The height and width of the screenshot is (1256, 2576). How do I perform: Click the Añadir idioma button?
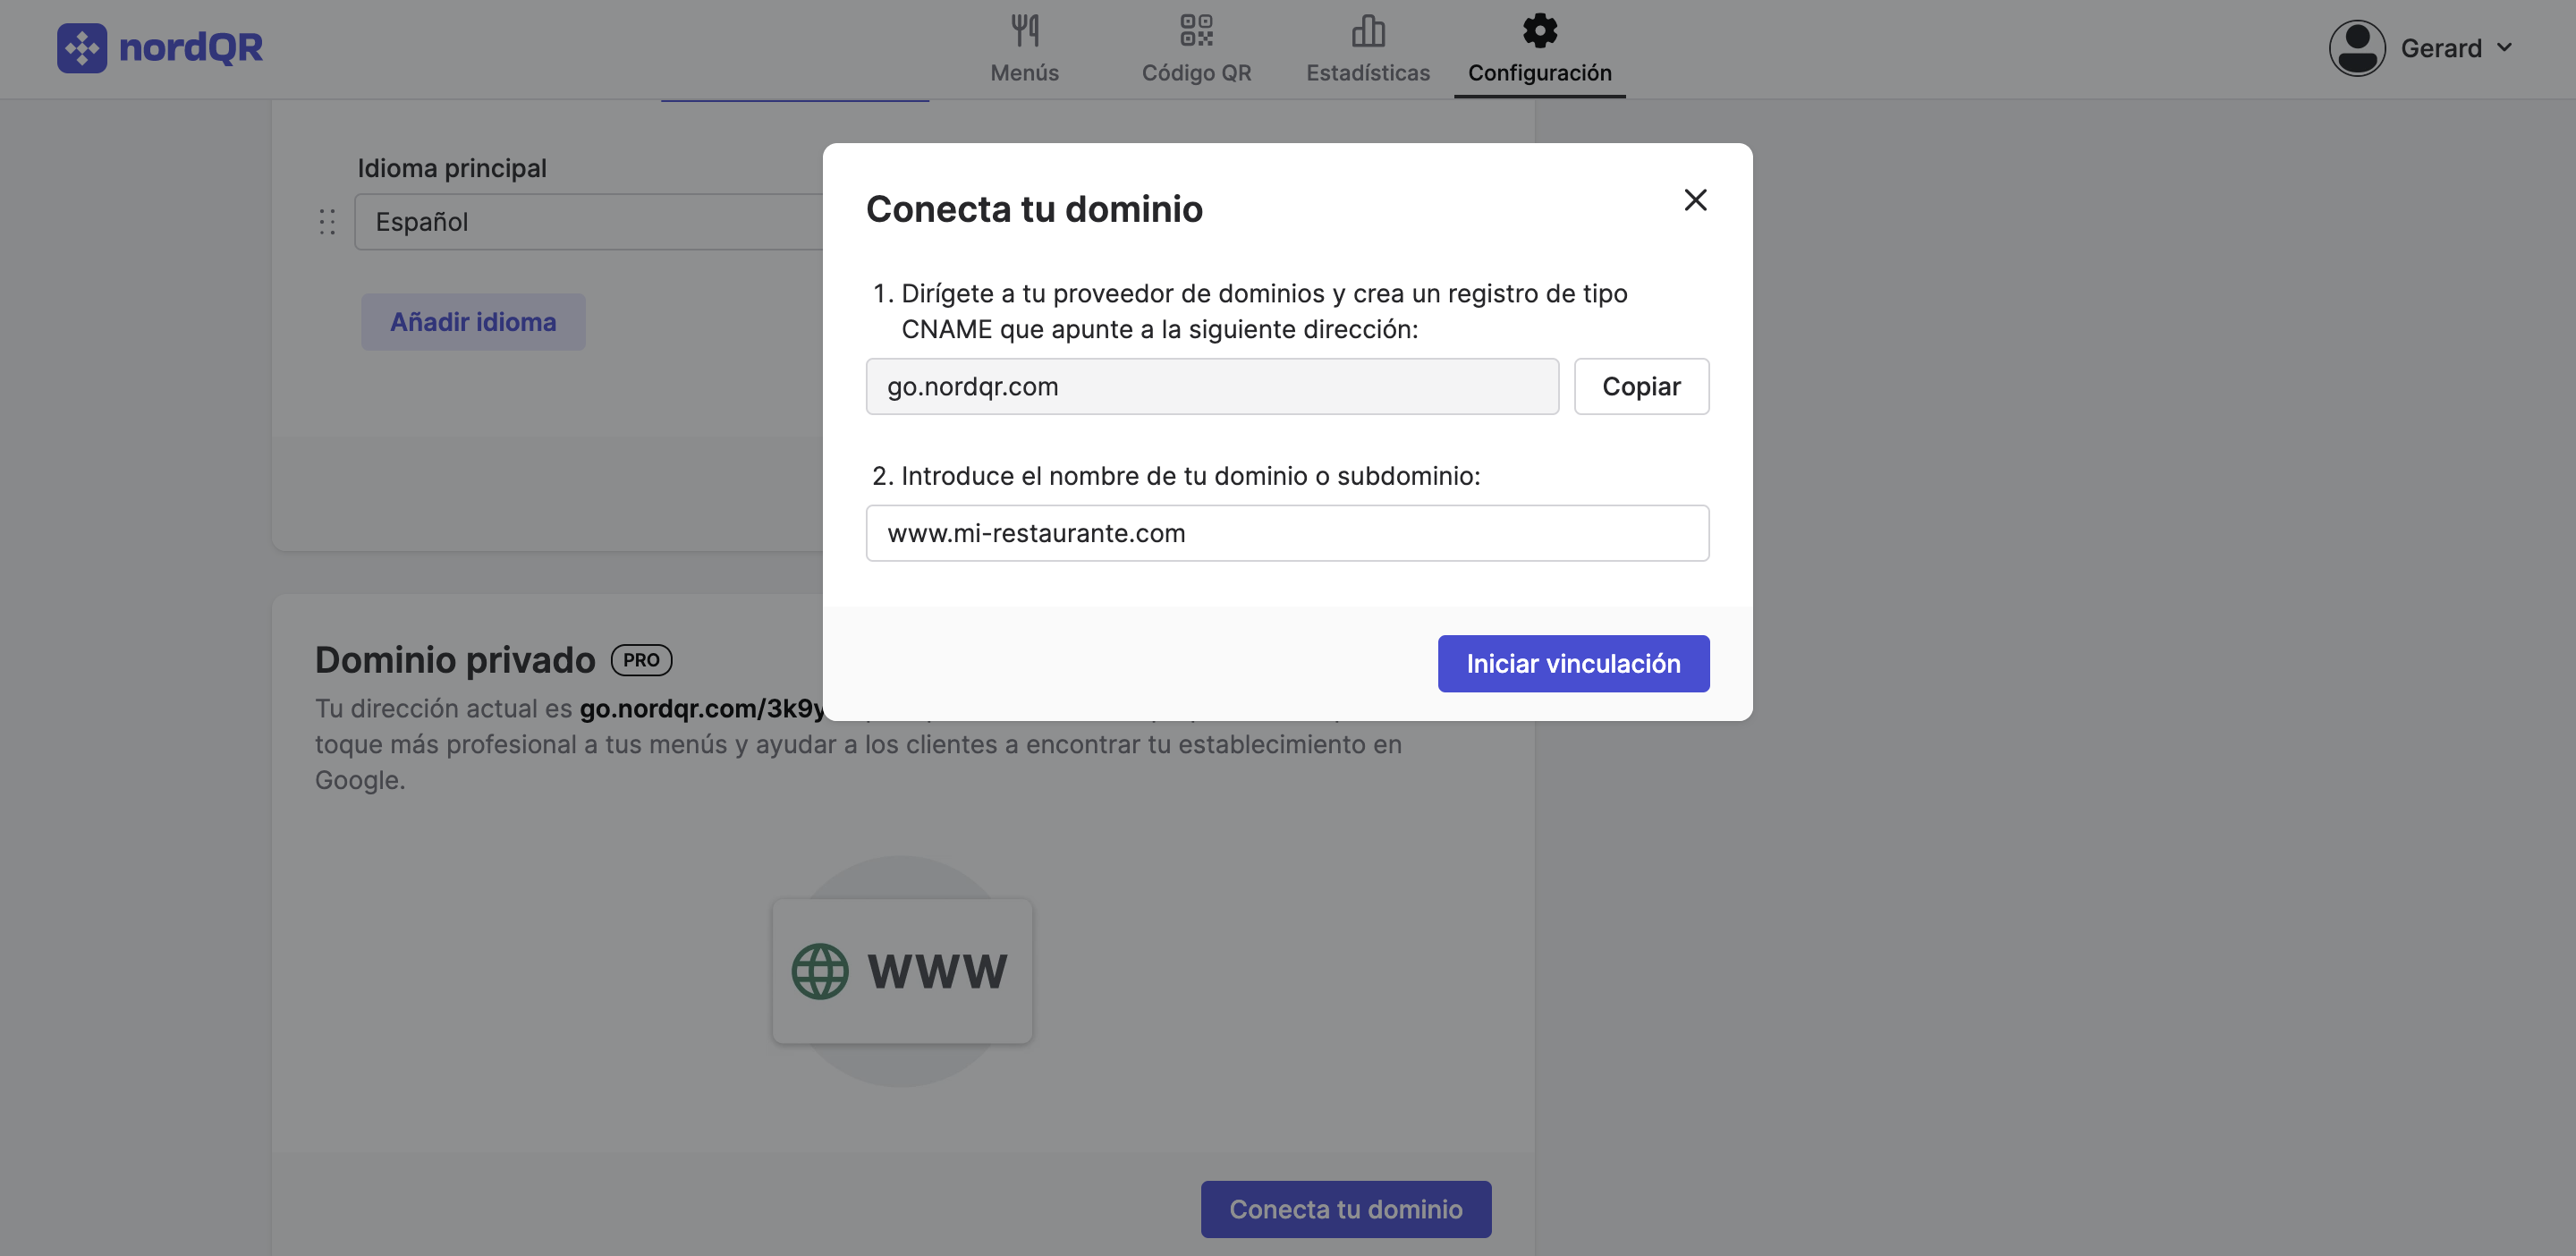click(x=473, y=321)
